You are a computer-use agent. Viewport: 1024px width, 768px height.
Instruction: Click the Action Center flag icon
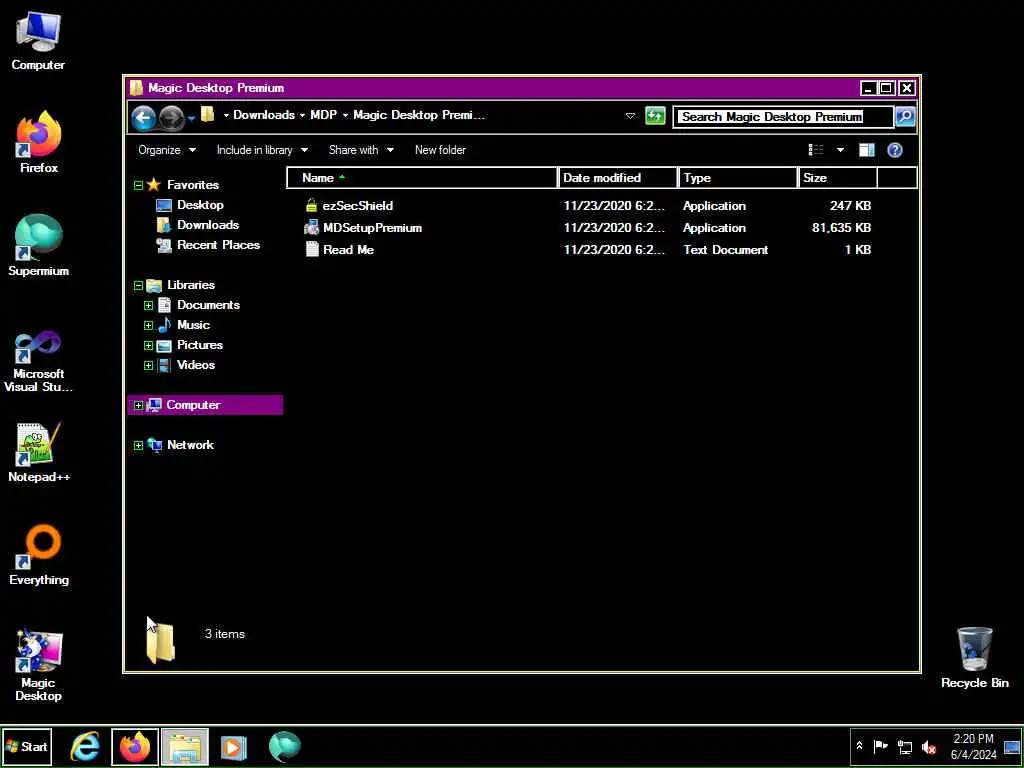pos(880,746)
